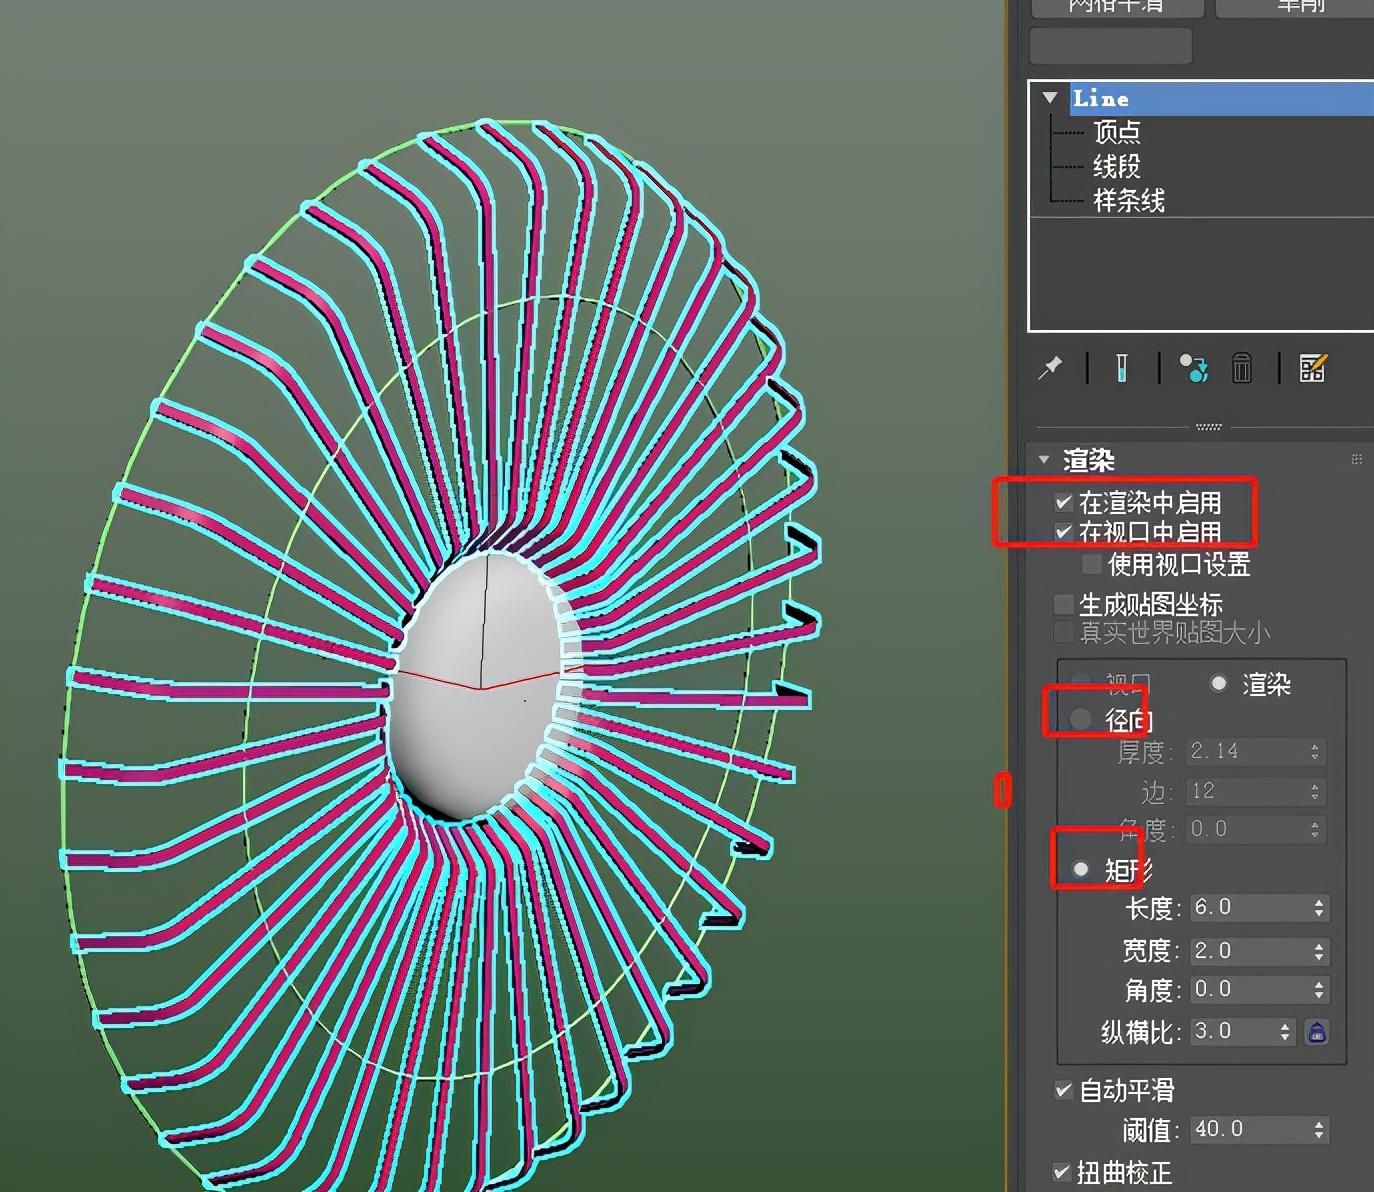Click the 网格平滑 modifier button

pos(1116,7)
